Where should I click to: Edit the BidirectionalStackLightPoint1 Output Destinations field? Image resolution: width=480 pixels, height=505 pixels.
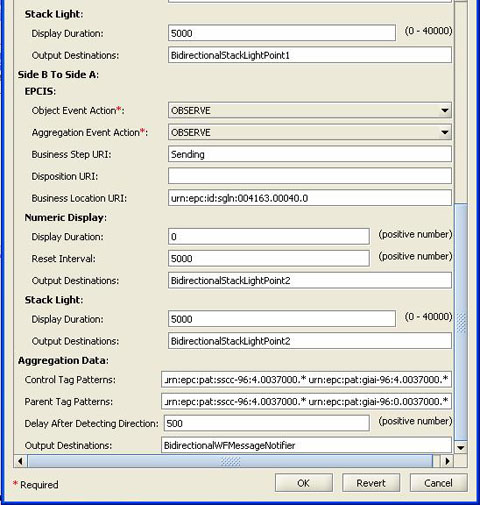[x=310, y=55]
